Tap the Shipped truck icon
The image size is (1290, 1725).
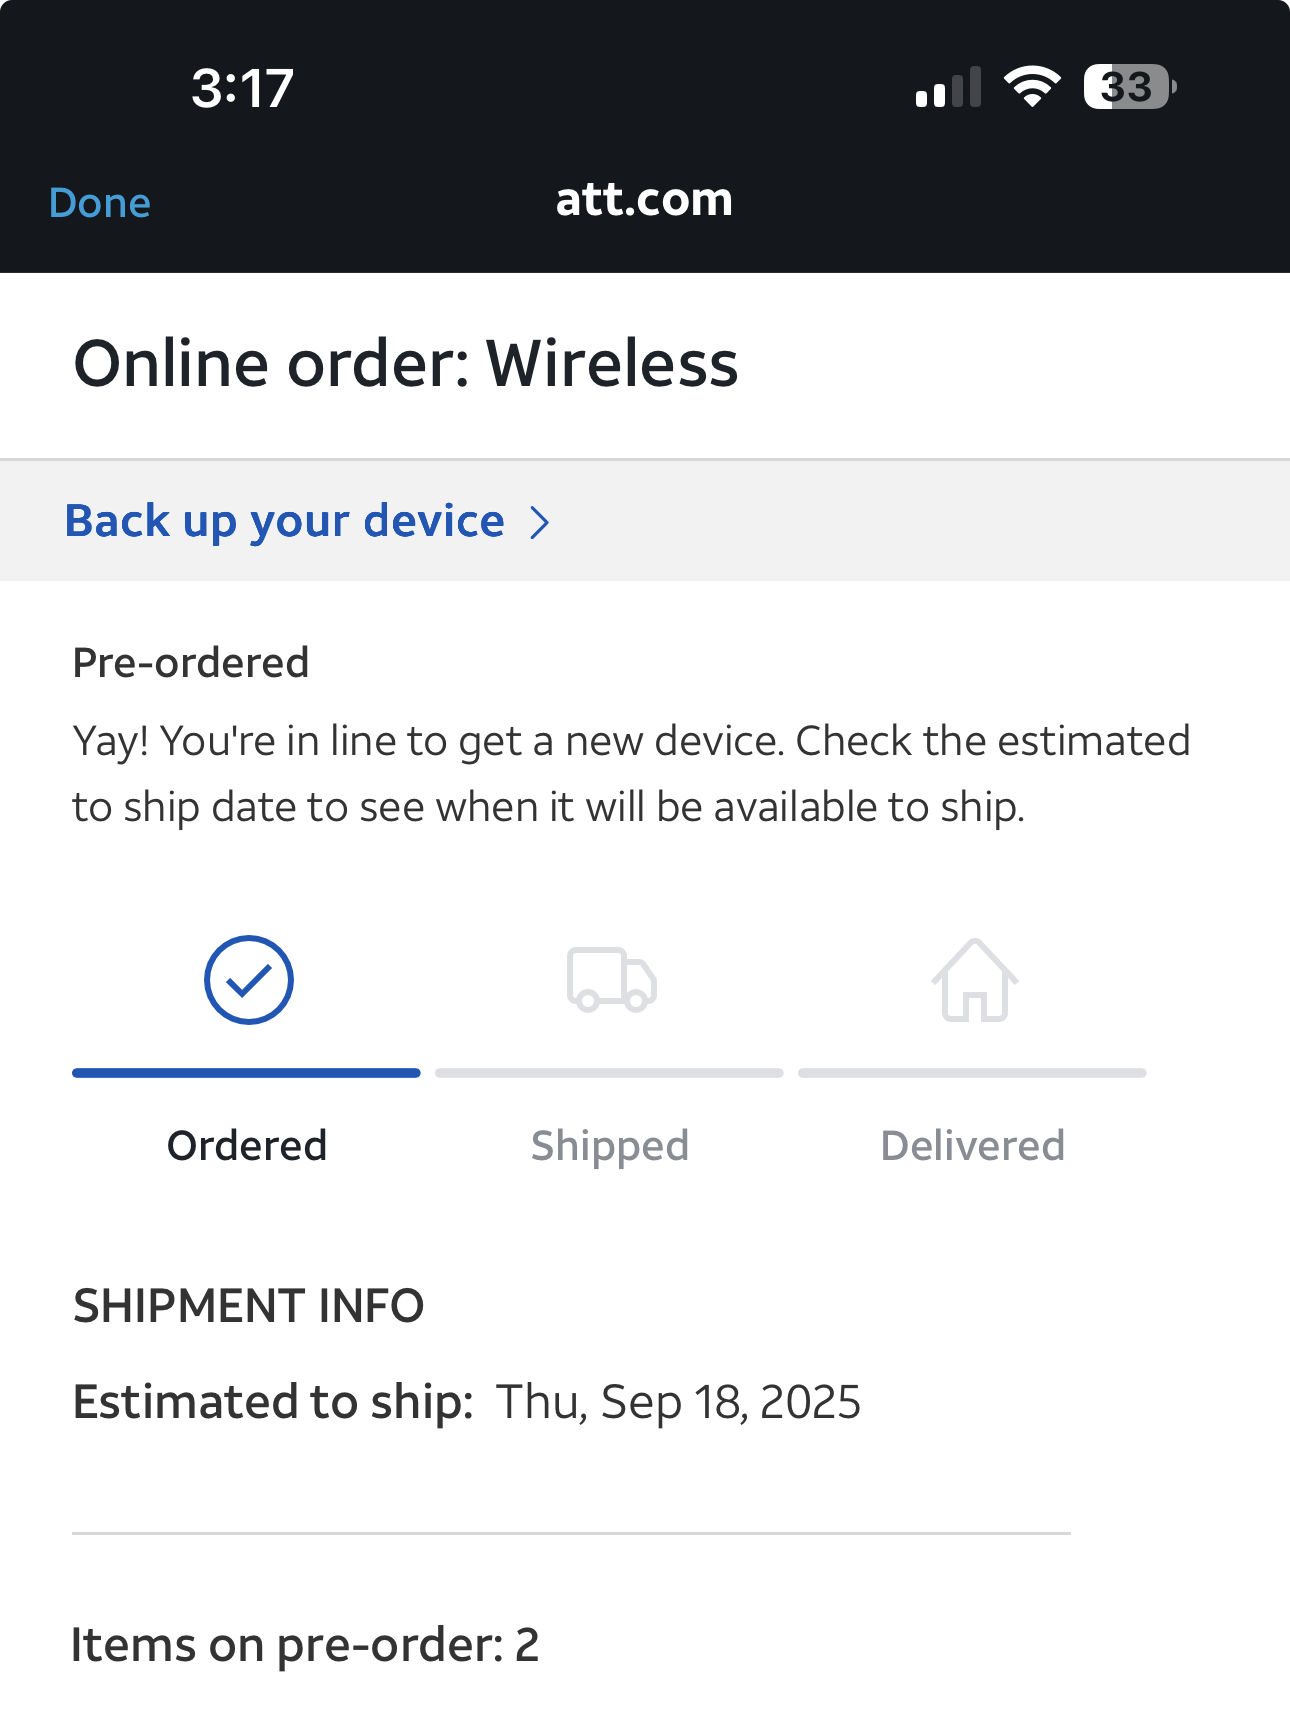pyautogui.click(x=611, y=980)
